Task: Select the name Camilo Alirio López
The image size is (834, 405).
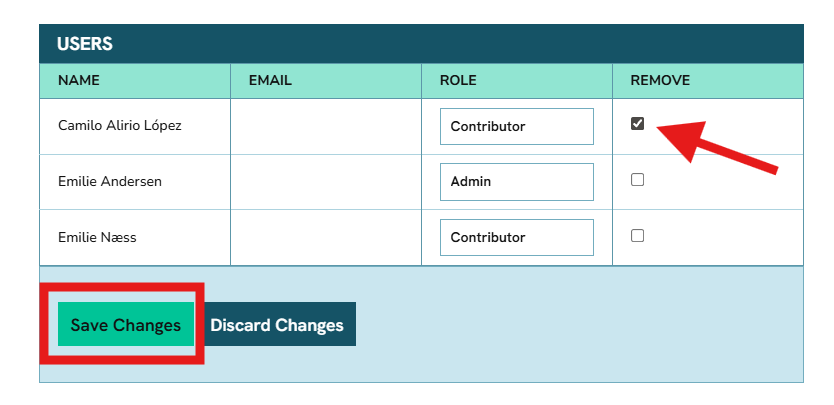Action: coord(120,126)
